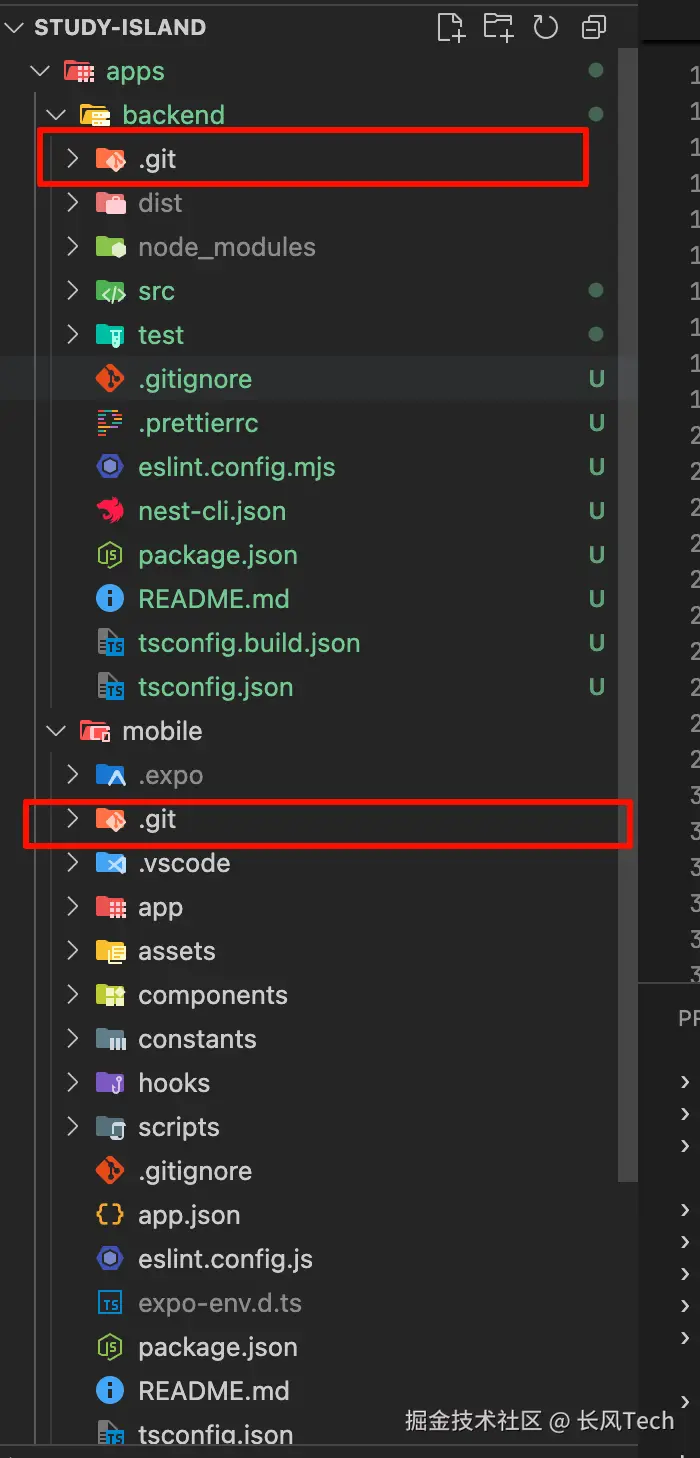Expand the backend .git folder
Screen dimensions: 700x1458
click(x=72, y=159)
